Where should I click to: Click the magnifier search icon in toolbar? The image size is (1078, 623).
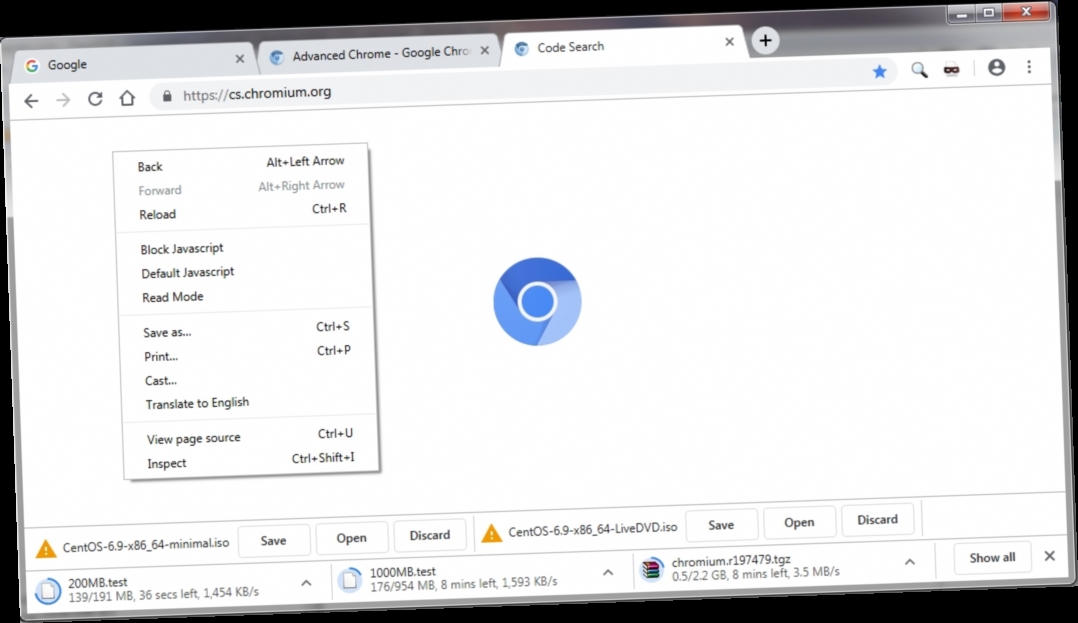click(x=919, y=69)
